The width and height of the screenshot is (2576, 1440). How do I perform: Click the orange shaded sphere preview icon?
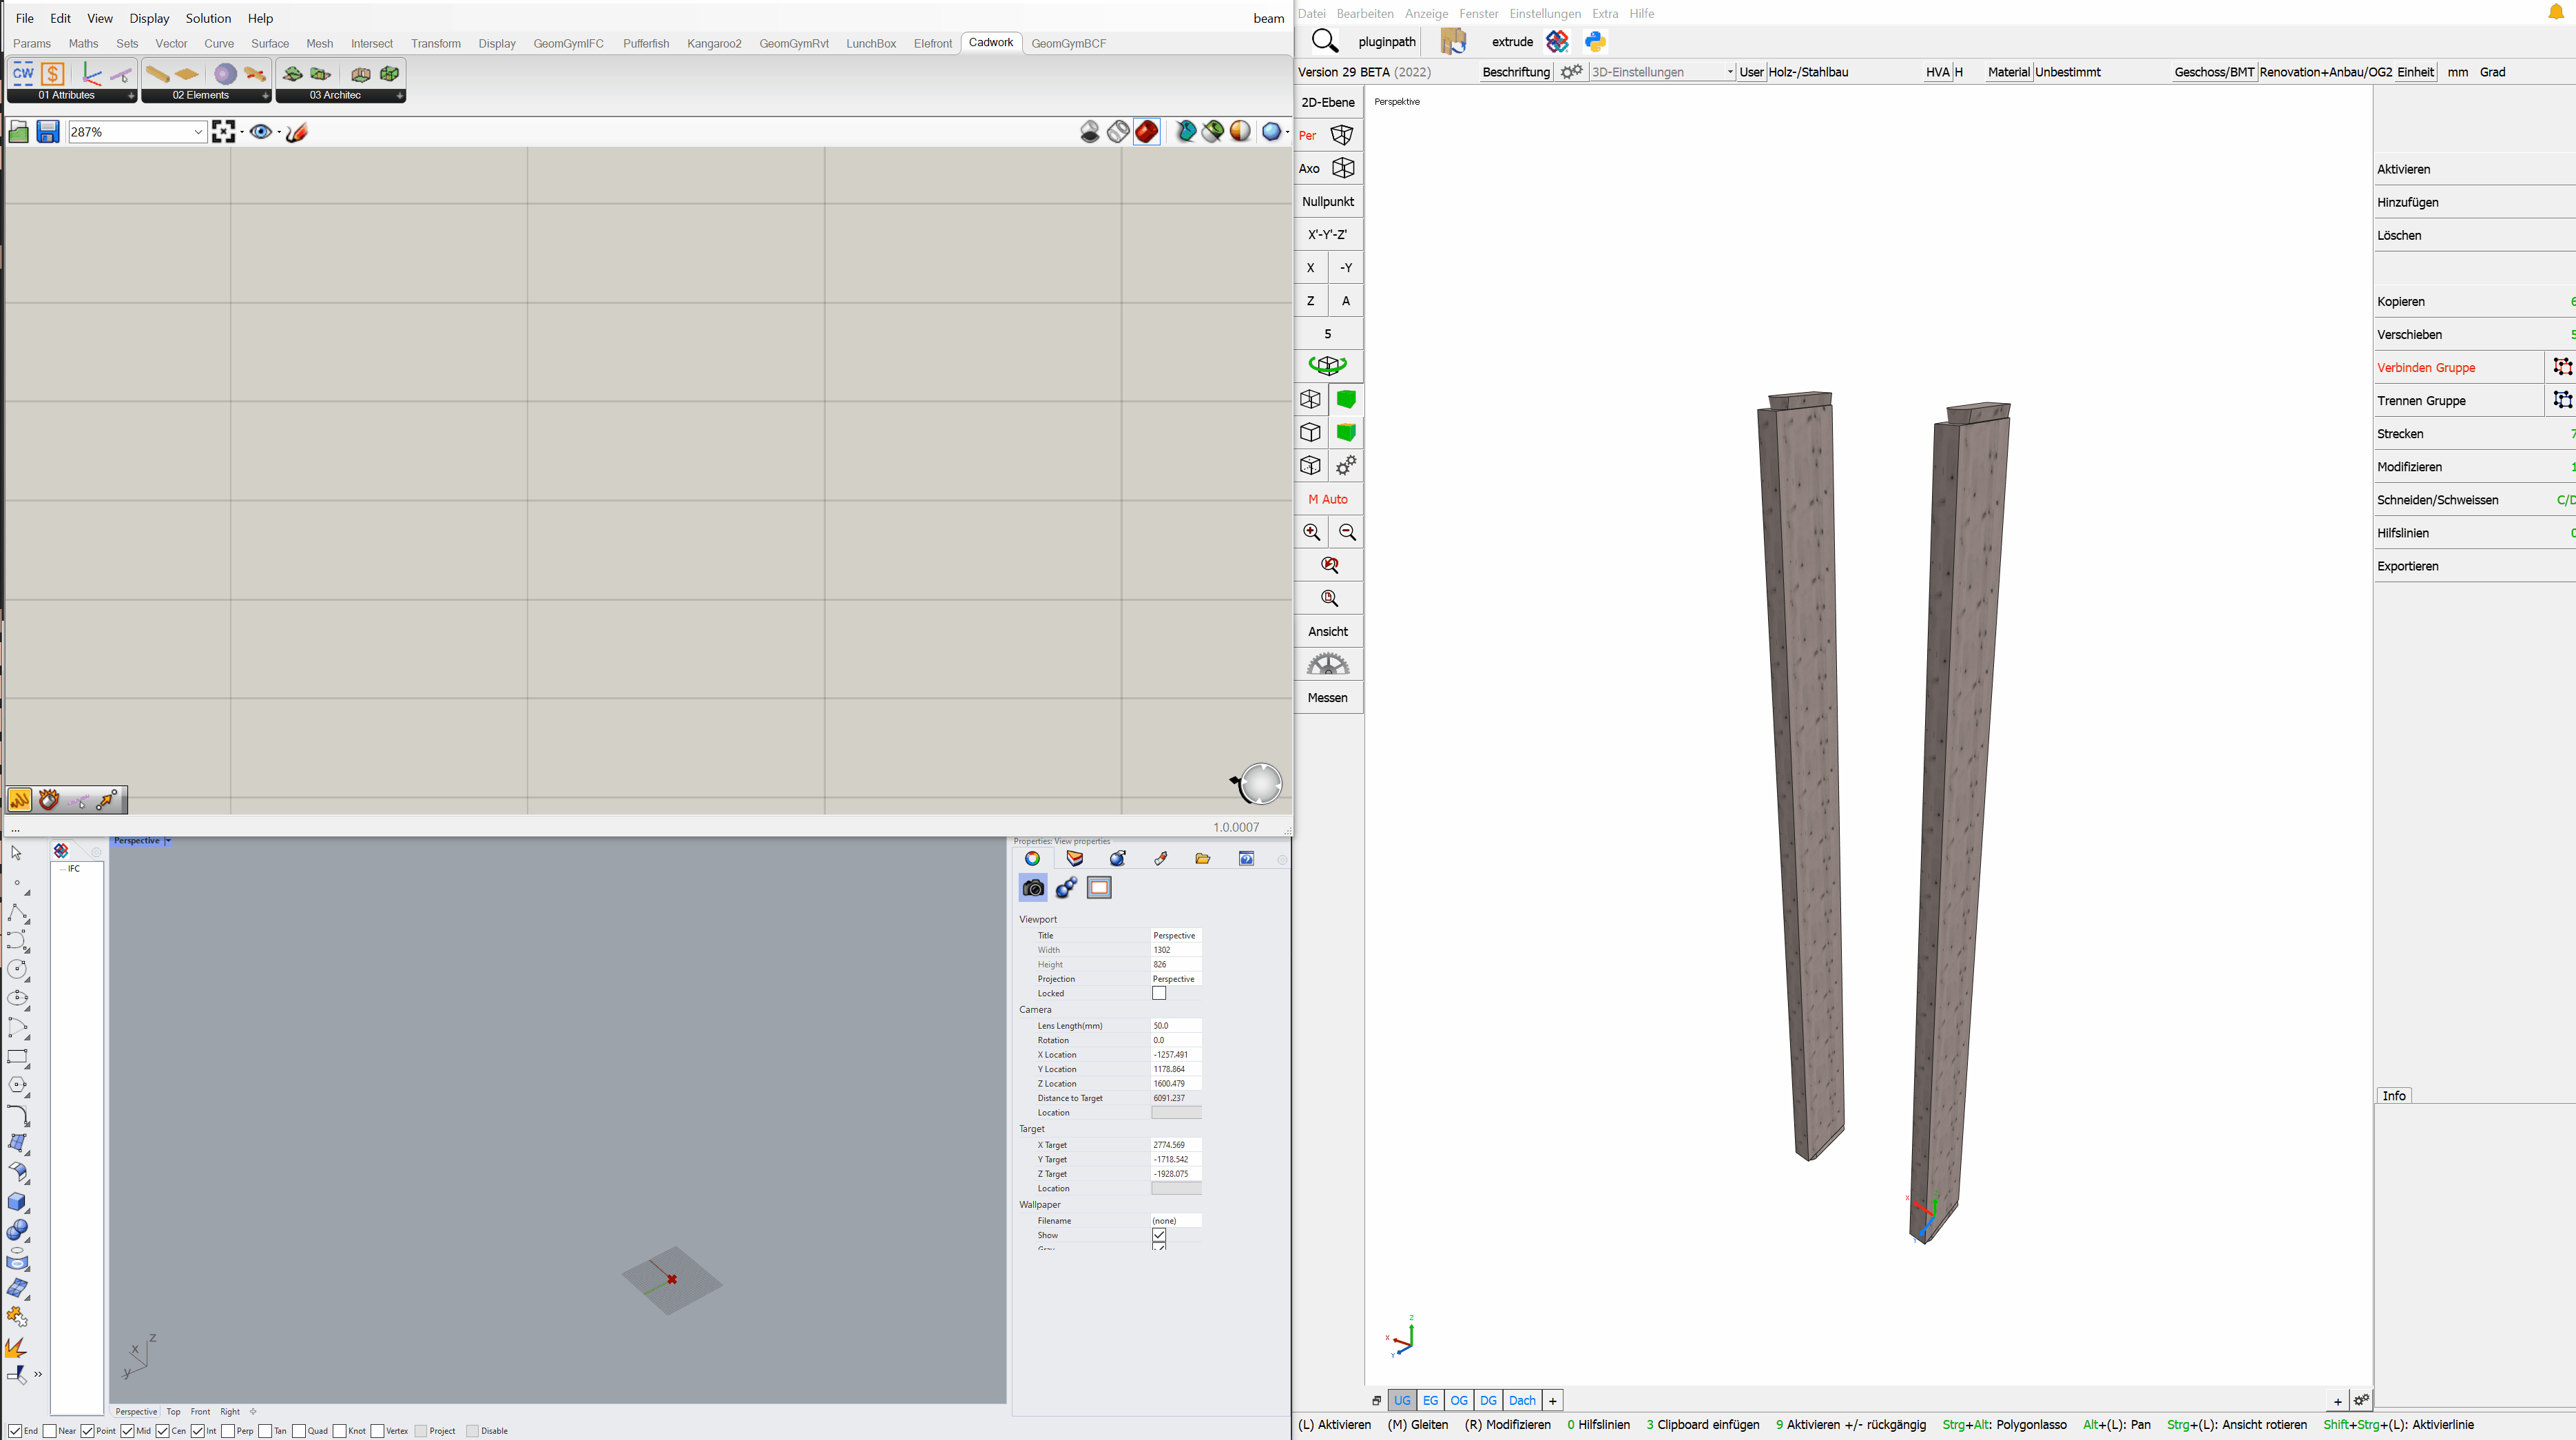tap(1240, 132)
